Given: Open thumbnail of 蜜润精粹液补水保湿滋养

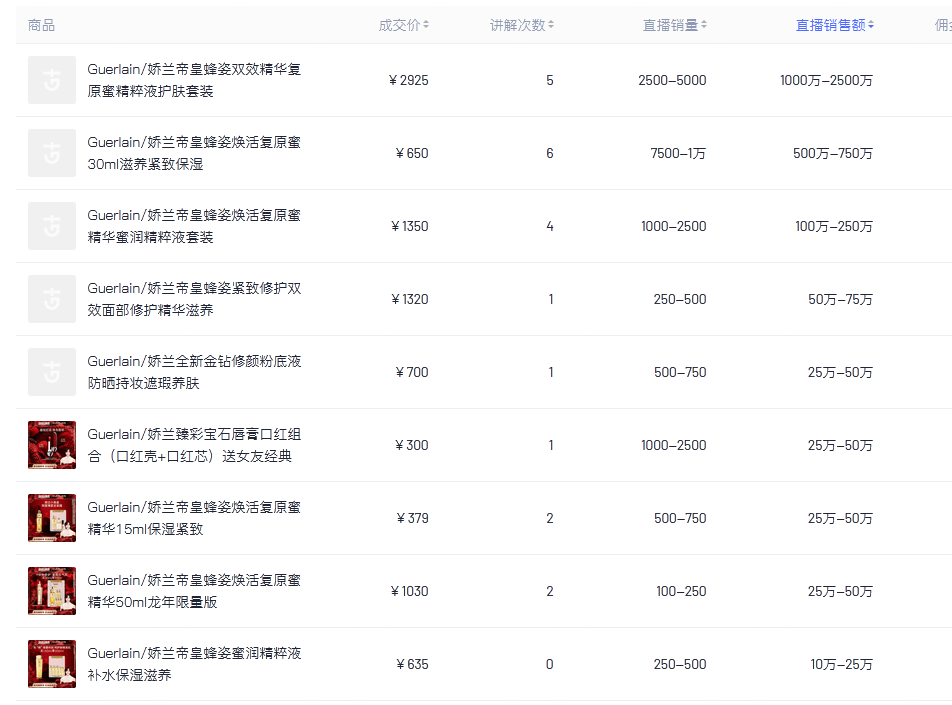Looking at the screenshot, I should 52,664.
